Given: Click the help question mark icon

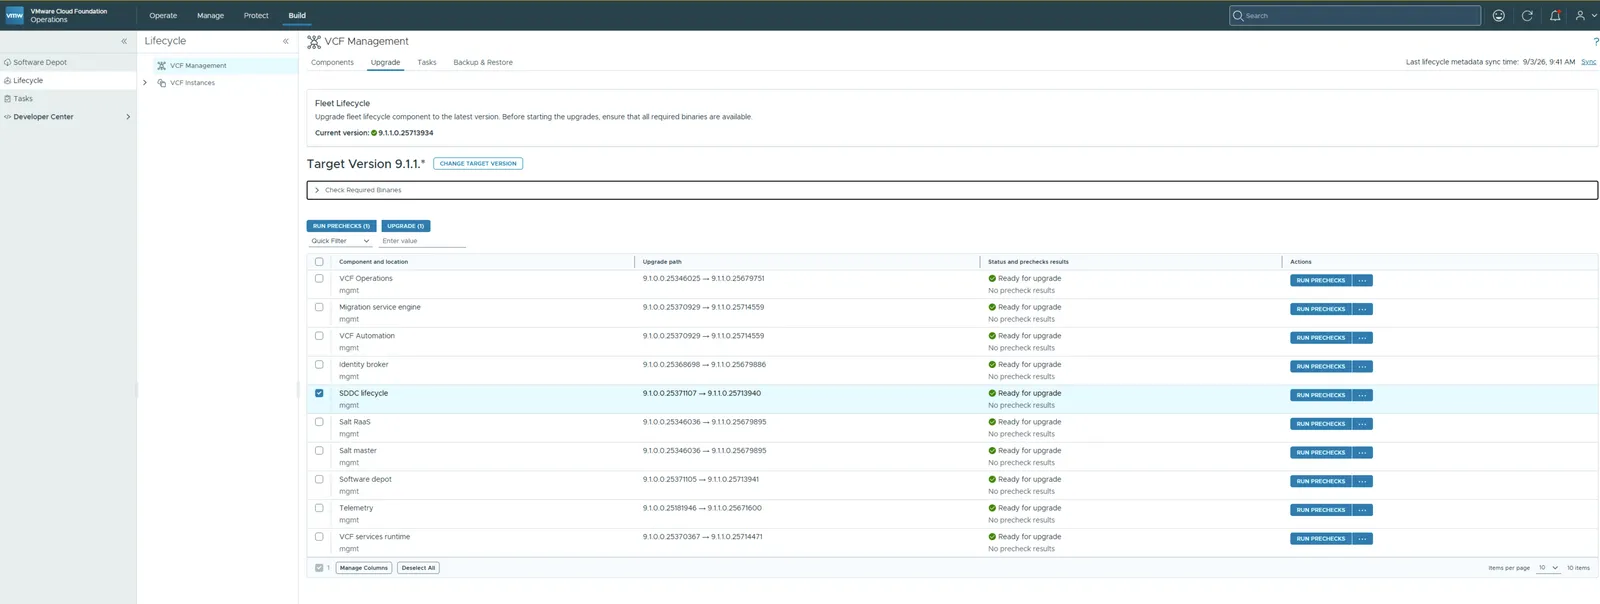Looking at the screenshot, I should coord(1595,41).
